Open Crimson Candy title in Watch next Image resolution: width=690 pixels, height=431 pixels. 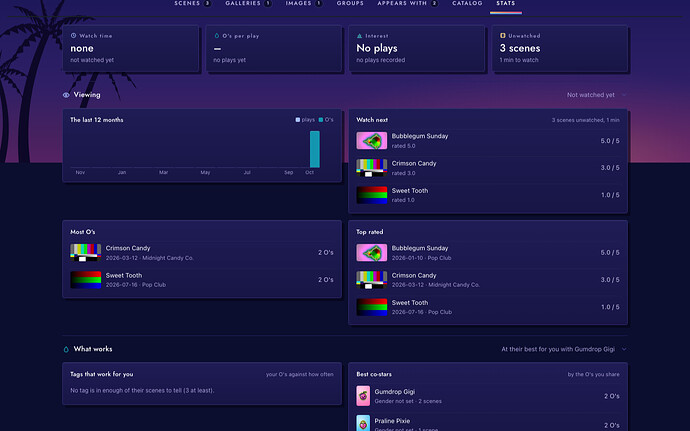pyautogui.click(x=414, y=163)
